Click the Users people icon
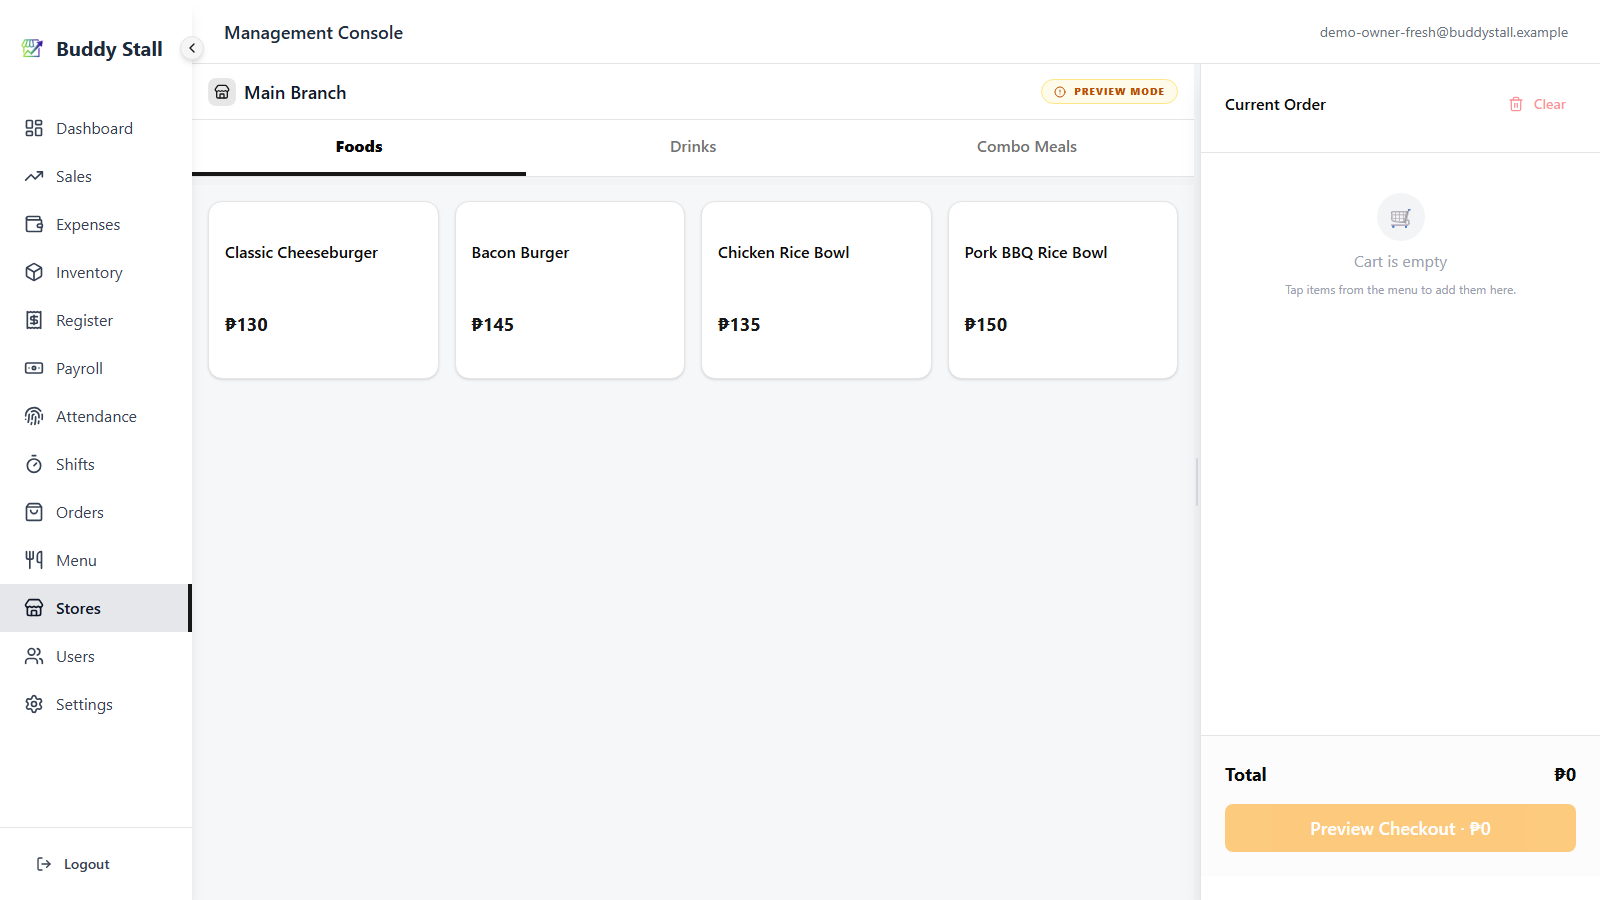The height and width of the screenshot is (900, 1600). [34, 656]
